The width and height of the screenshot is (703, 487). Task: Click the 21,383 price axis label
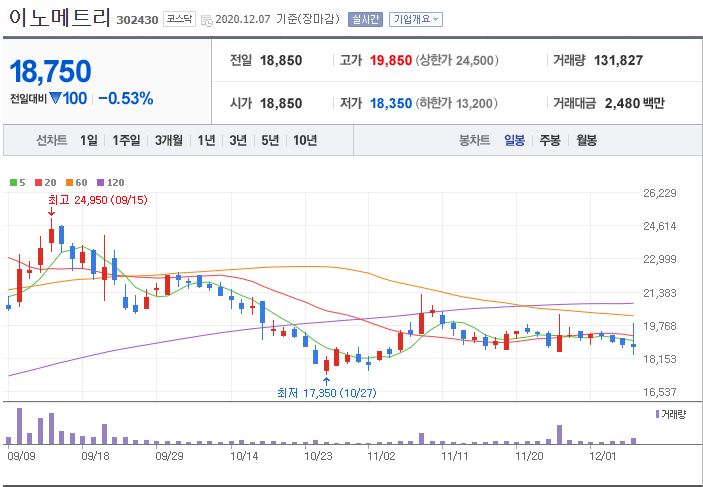[660, 293]
